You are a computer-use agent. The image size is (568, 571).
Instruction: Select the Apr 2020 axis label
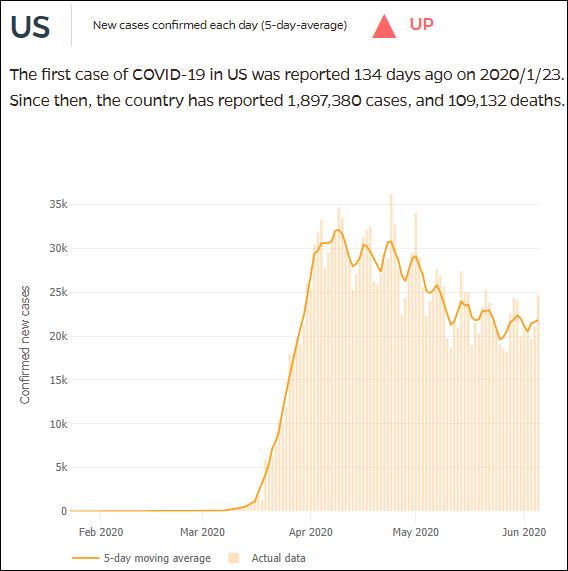point(311,532)
